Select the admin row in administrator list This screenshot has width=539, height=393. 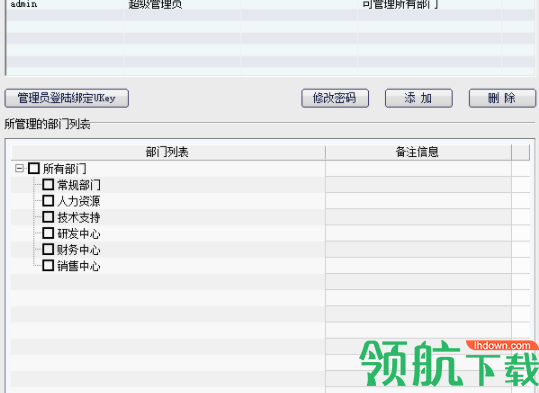(x=270, y=4)
